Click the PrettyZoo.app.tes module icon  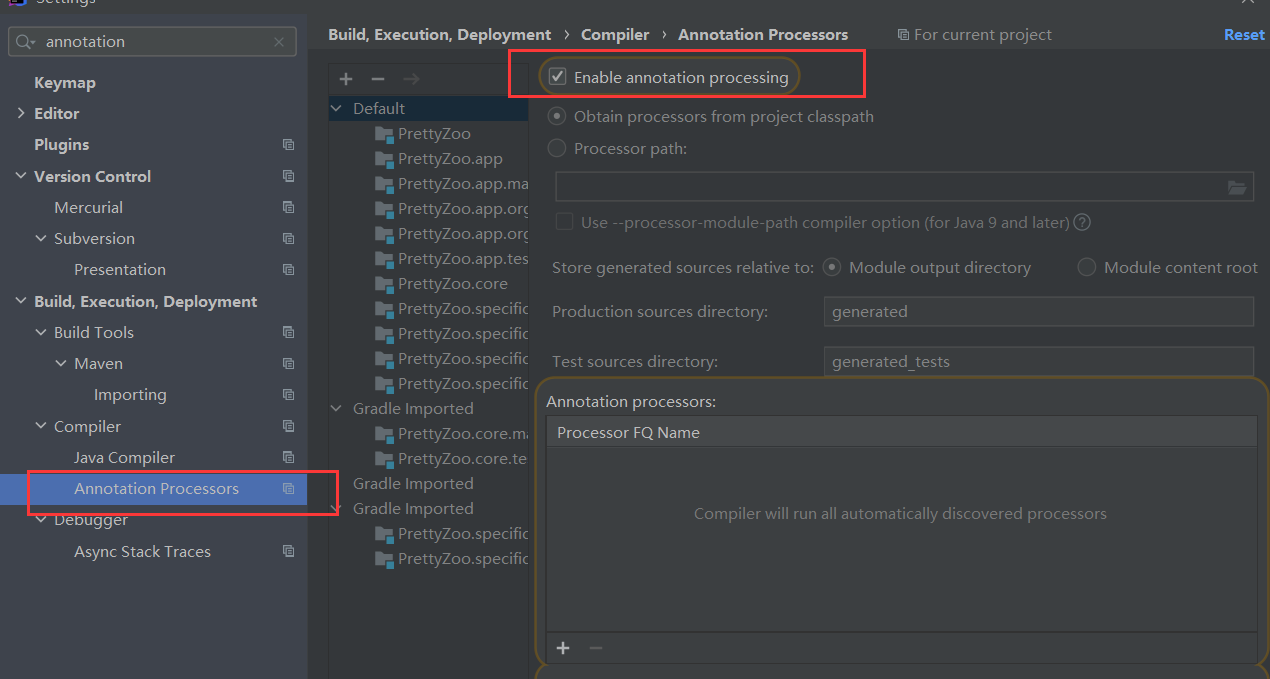[384, 259]
